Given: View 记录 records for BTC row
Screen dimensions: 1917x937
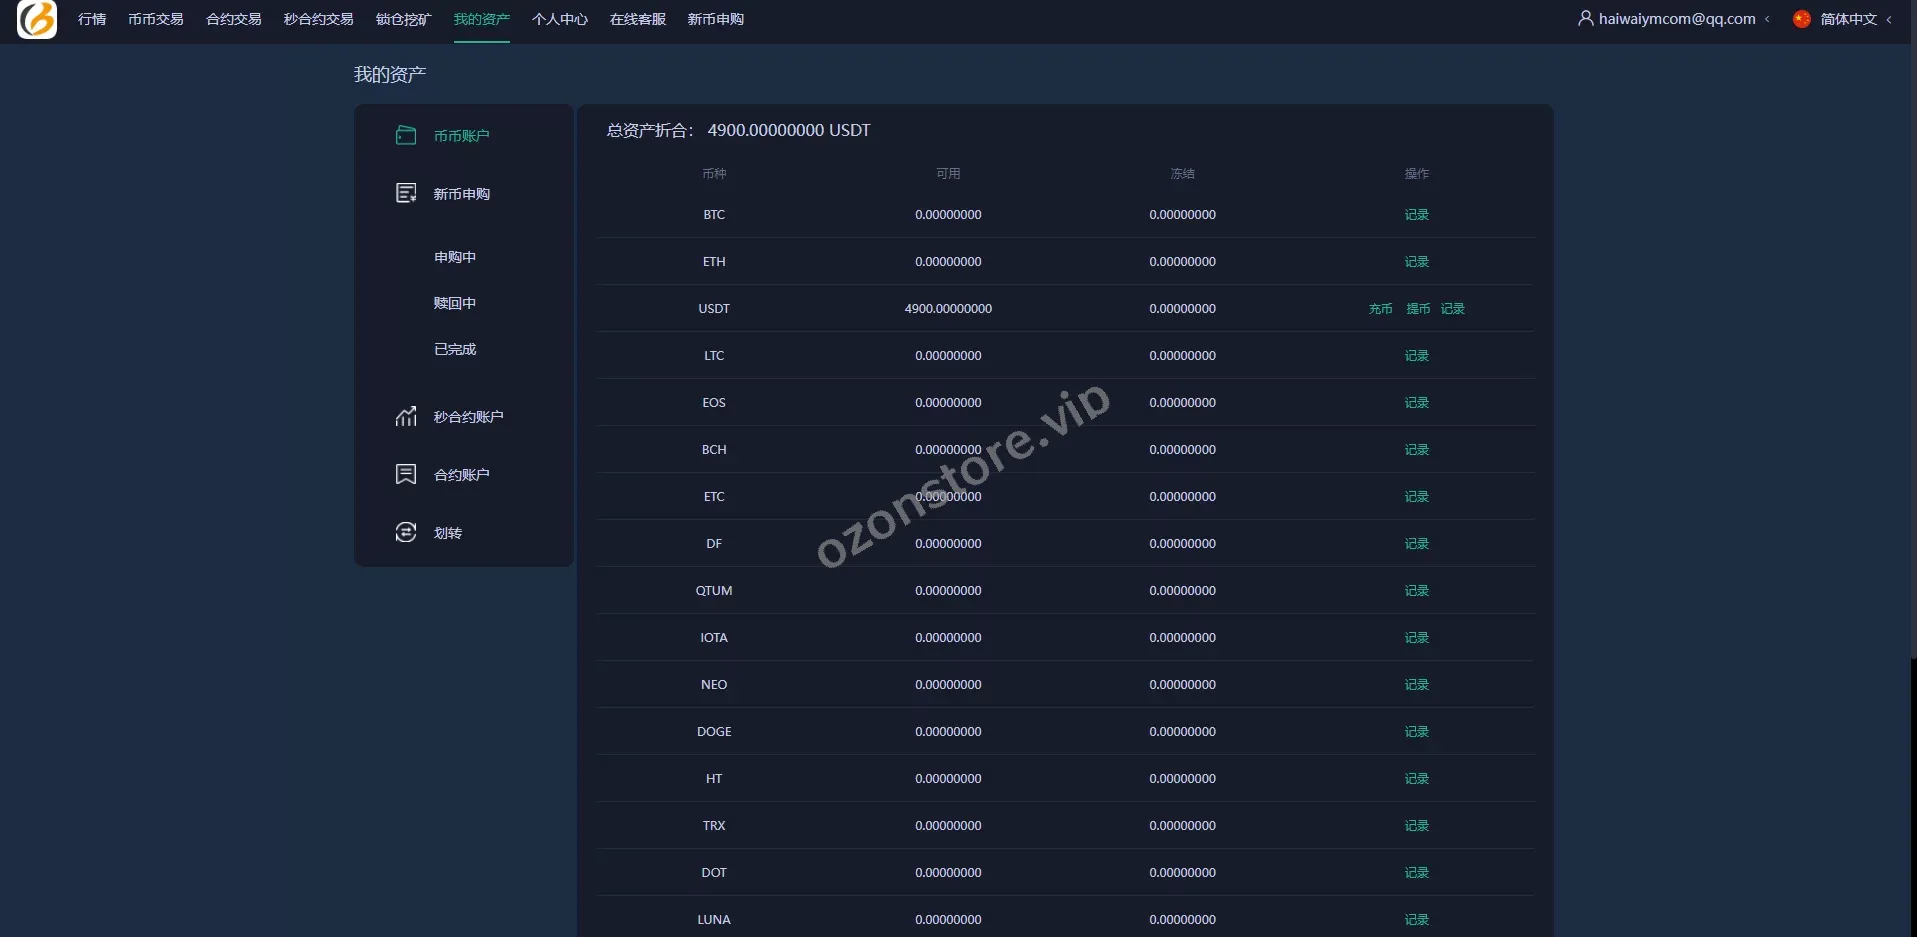Looking at the screenshot, I should click(1416, 215).
